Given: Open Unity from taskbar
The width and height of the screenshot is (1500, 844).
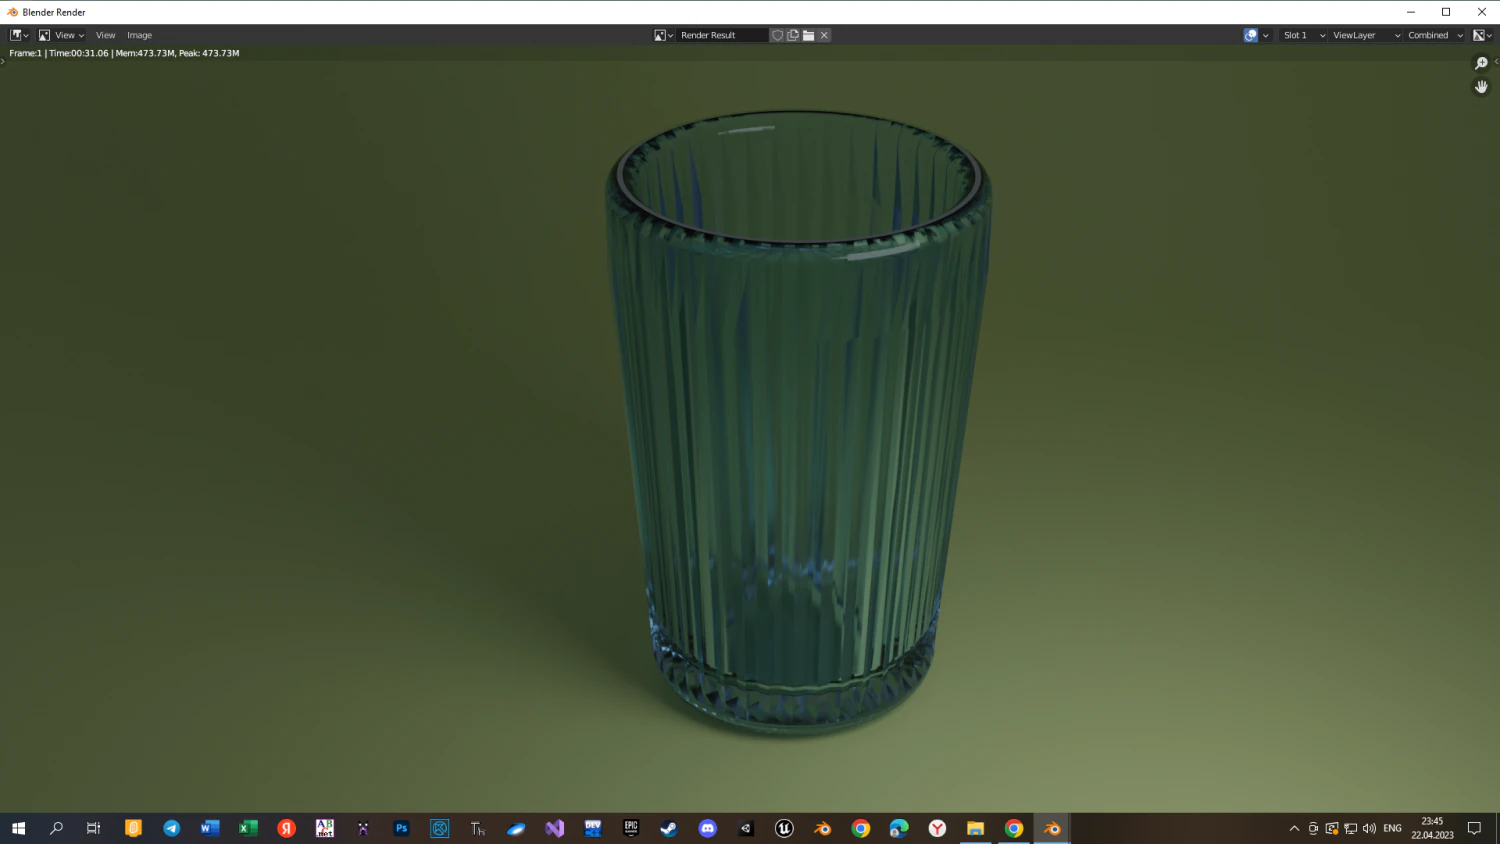Looking at the screenshot, I should 746,828.
